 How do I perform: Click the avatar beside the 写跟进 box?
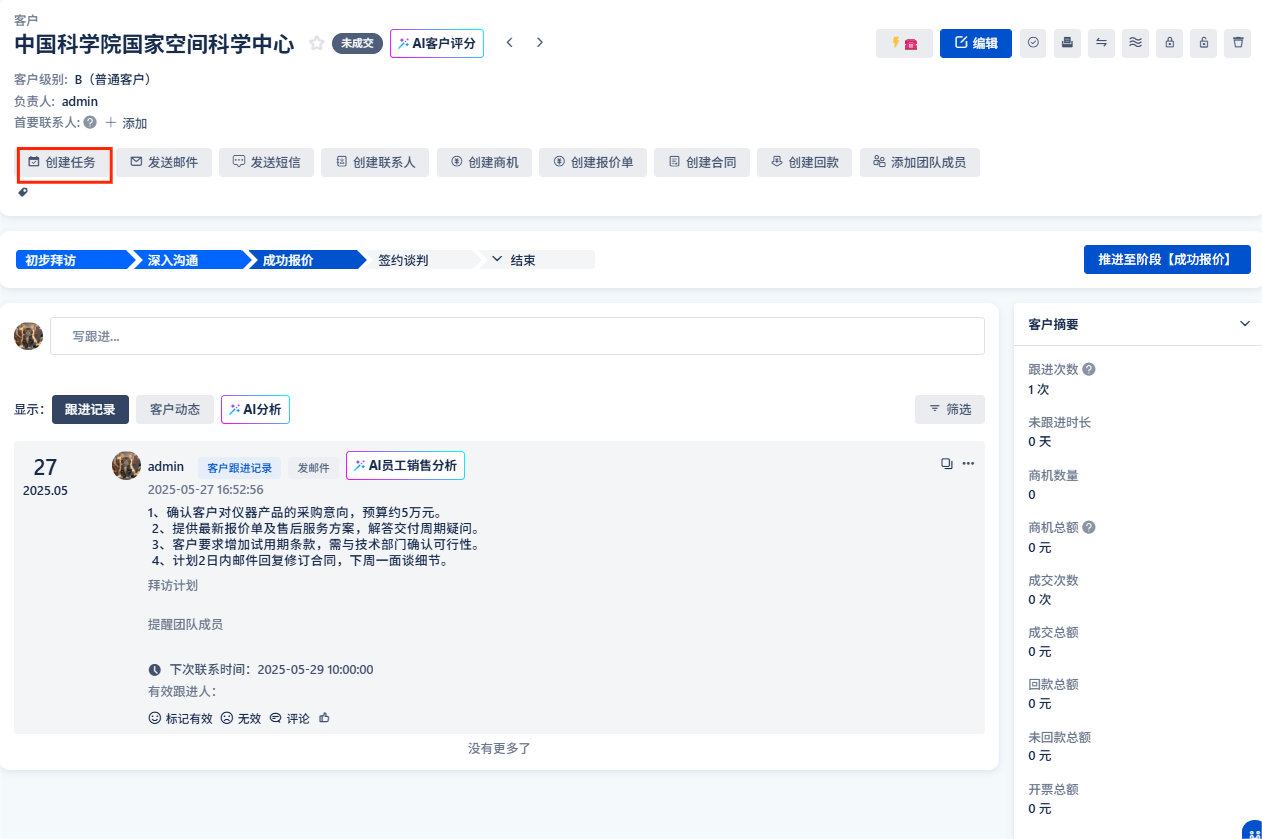pyautogui.click(x=28, y=336)
